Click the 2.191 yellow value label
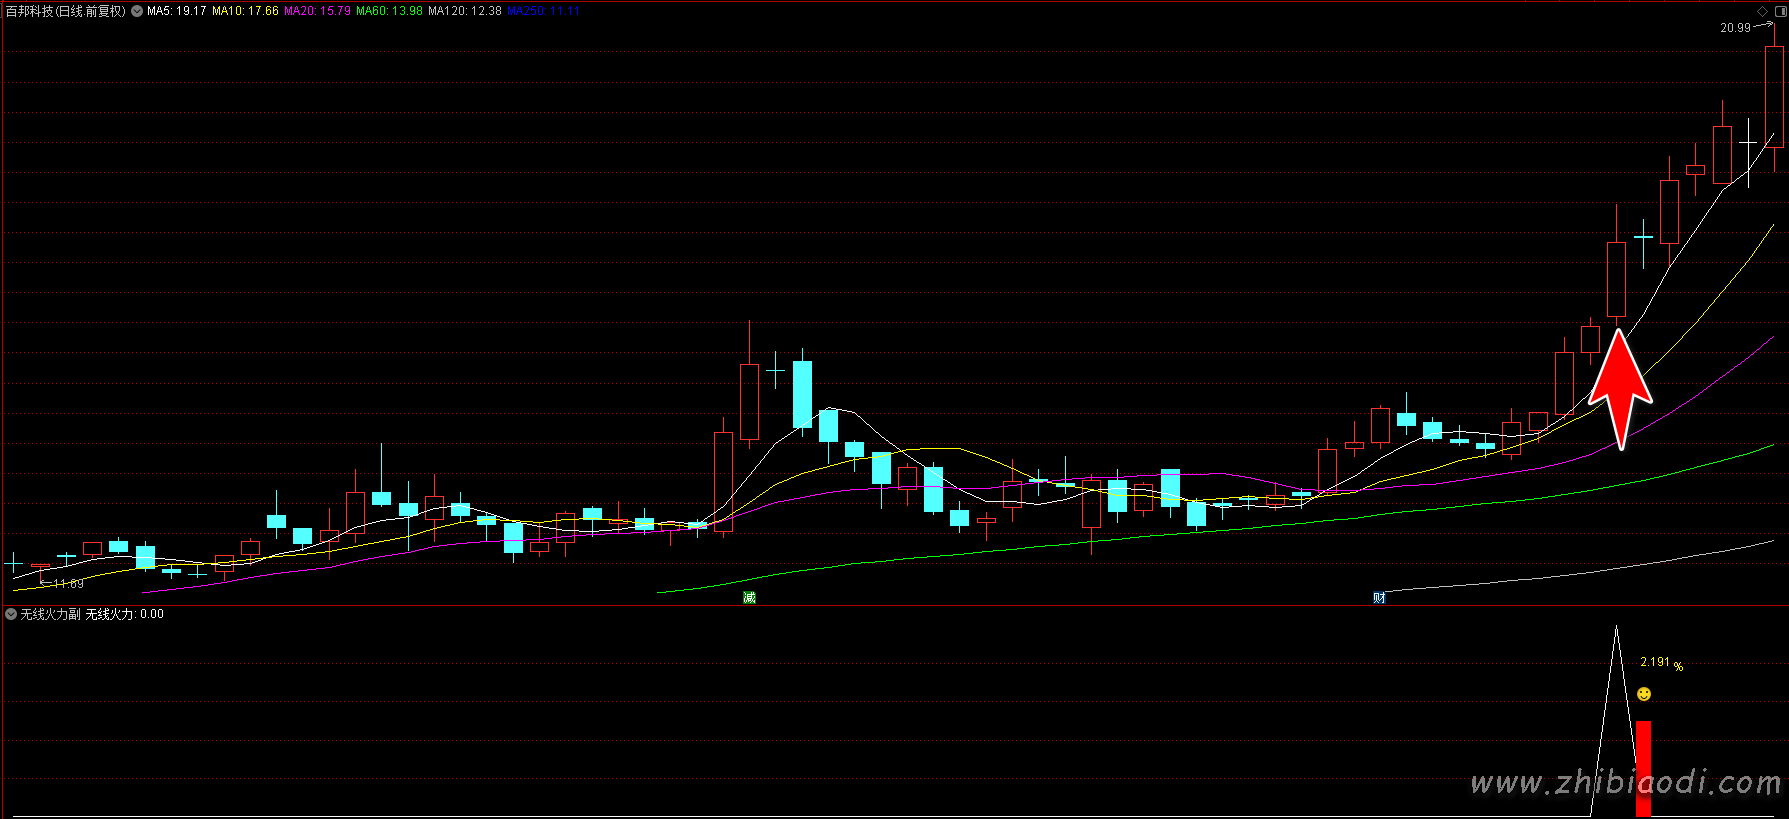1789x819 pixels. click(1655, 662)
